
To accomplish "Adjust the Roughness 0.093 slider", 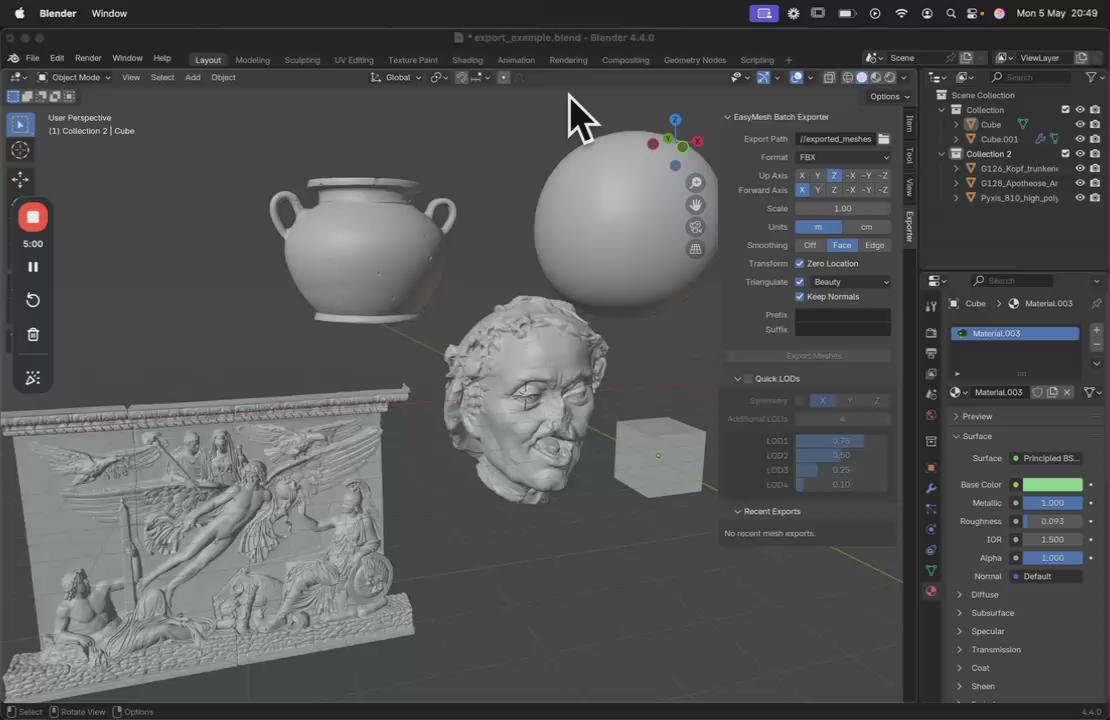I will (x=1053, y=521).
